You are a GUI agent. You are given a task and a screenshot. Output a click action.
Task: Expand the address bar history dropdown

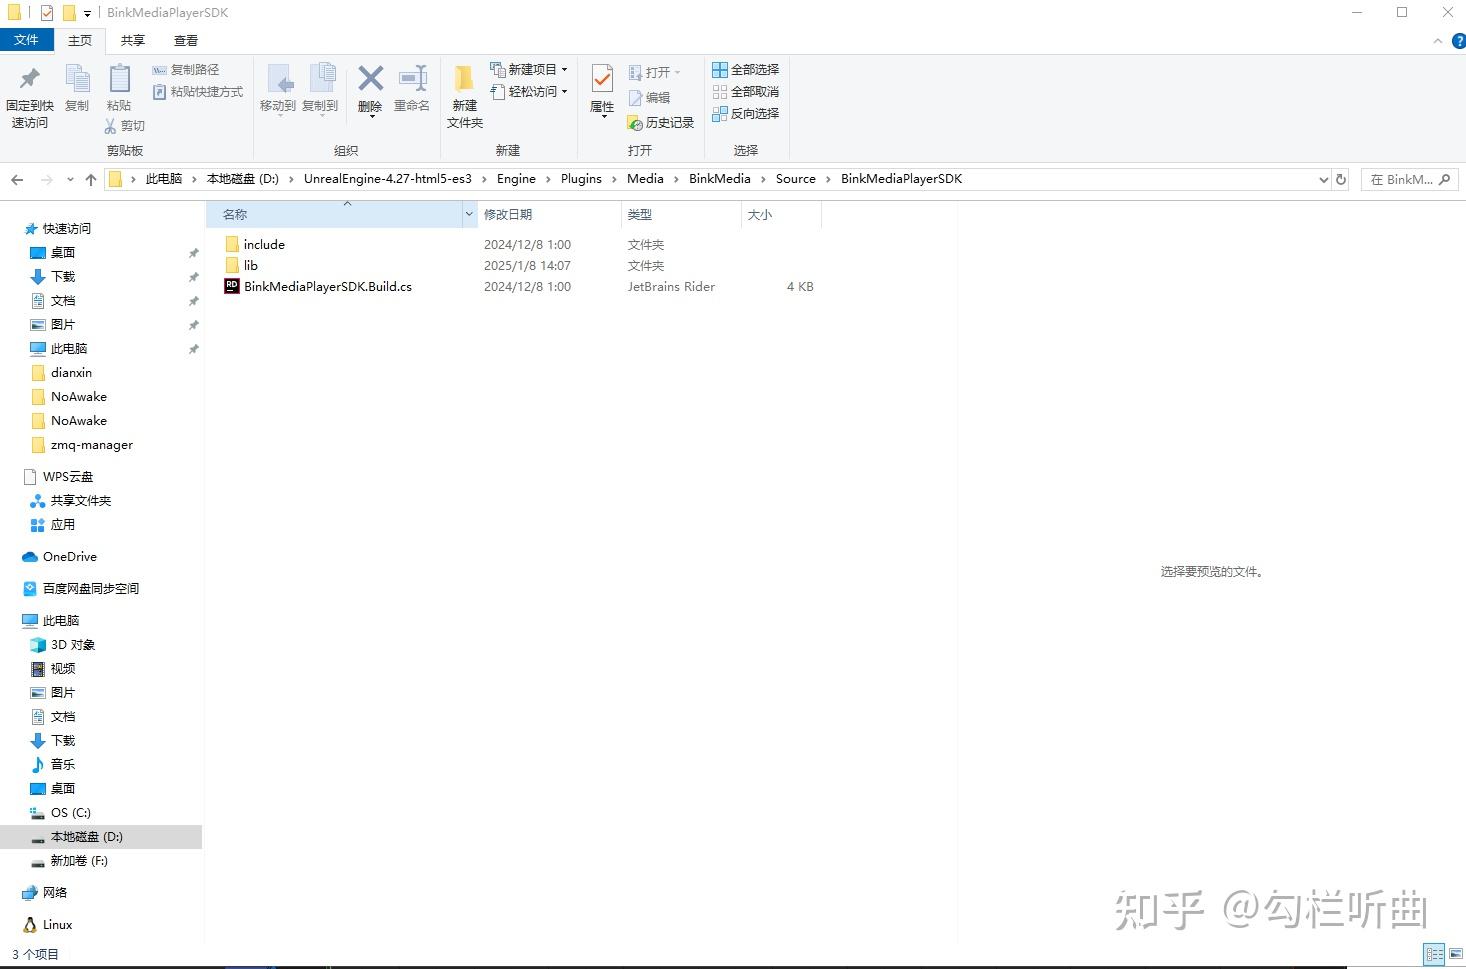pos(1324,179)
